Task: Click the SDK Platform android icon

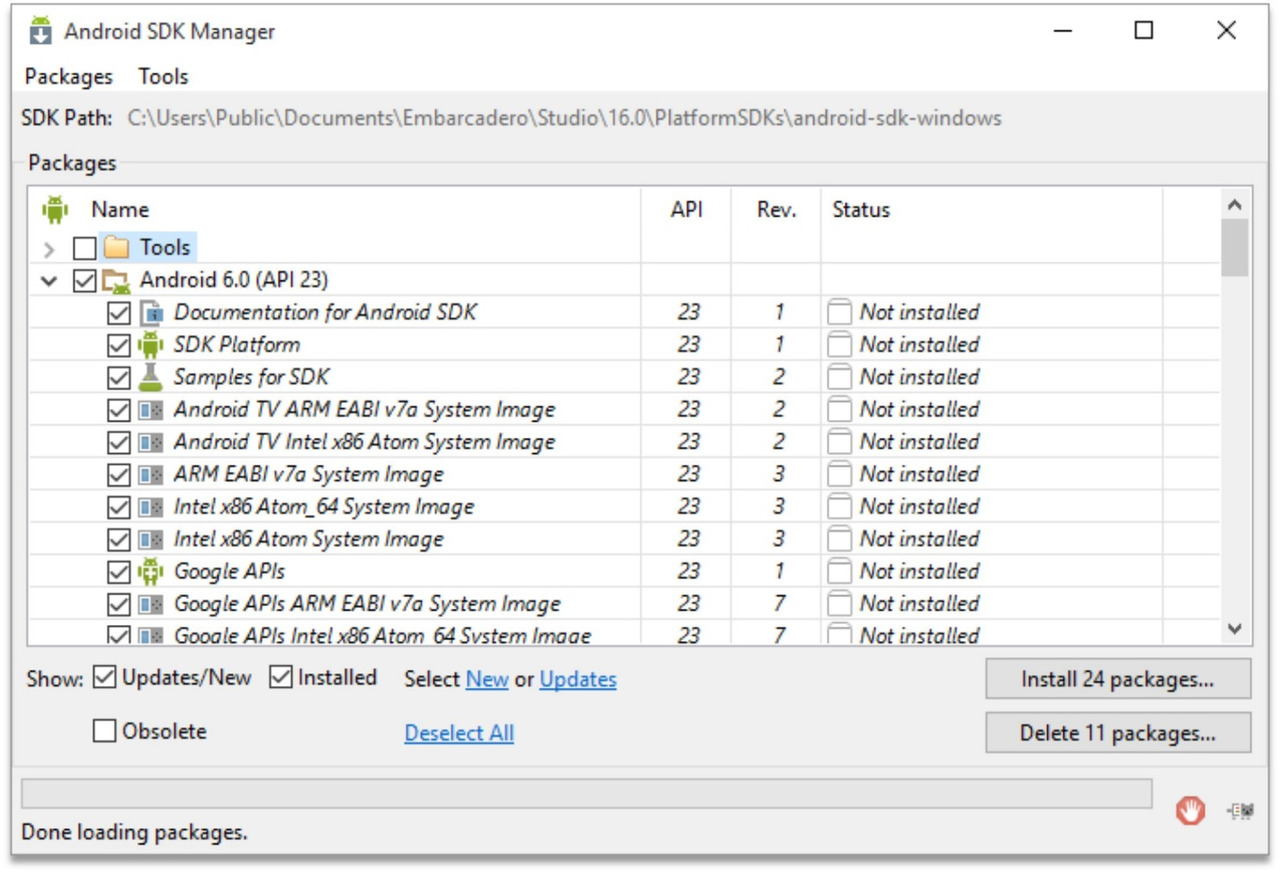Action: coord(150,345)
